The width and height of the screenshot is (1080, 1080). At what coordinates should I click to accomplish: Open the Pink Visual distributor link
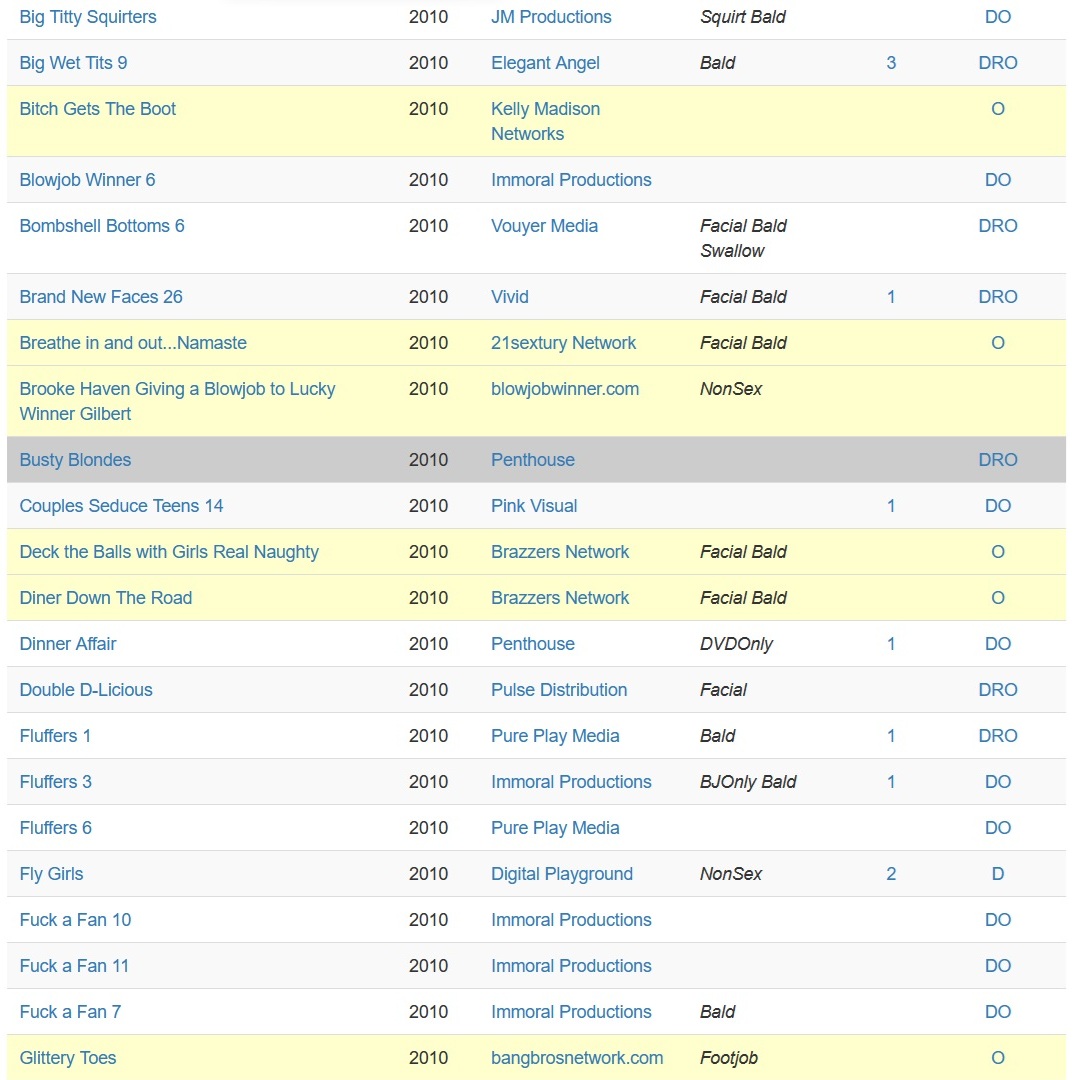534,506
